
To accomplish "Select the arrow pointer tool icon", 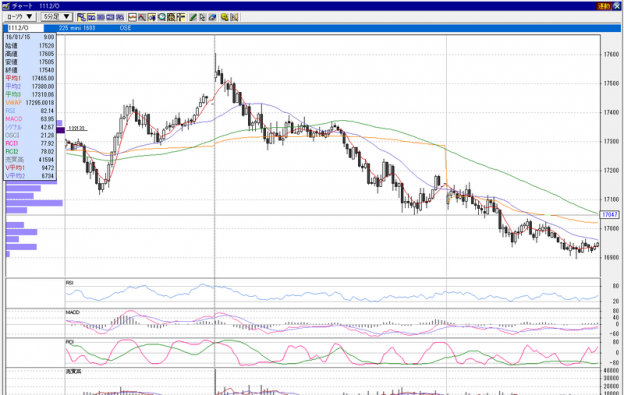I will pos(203,17).
